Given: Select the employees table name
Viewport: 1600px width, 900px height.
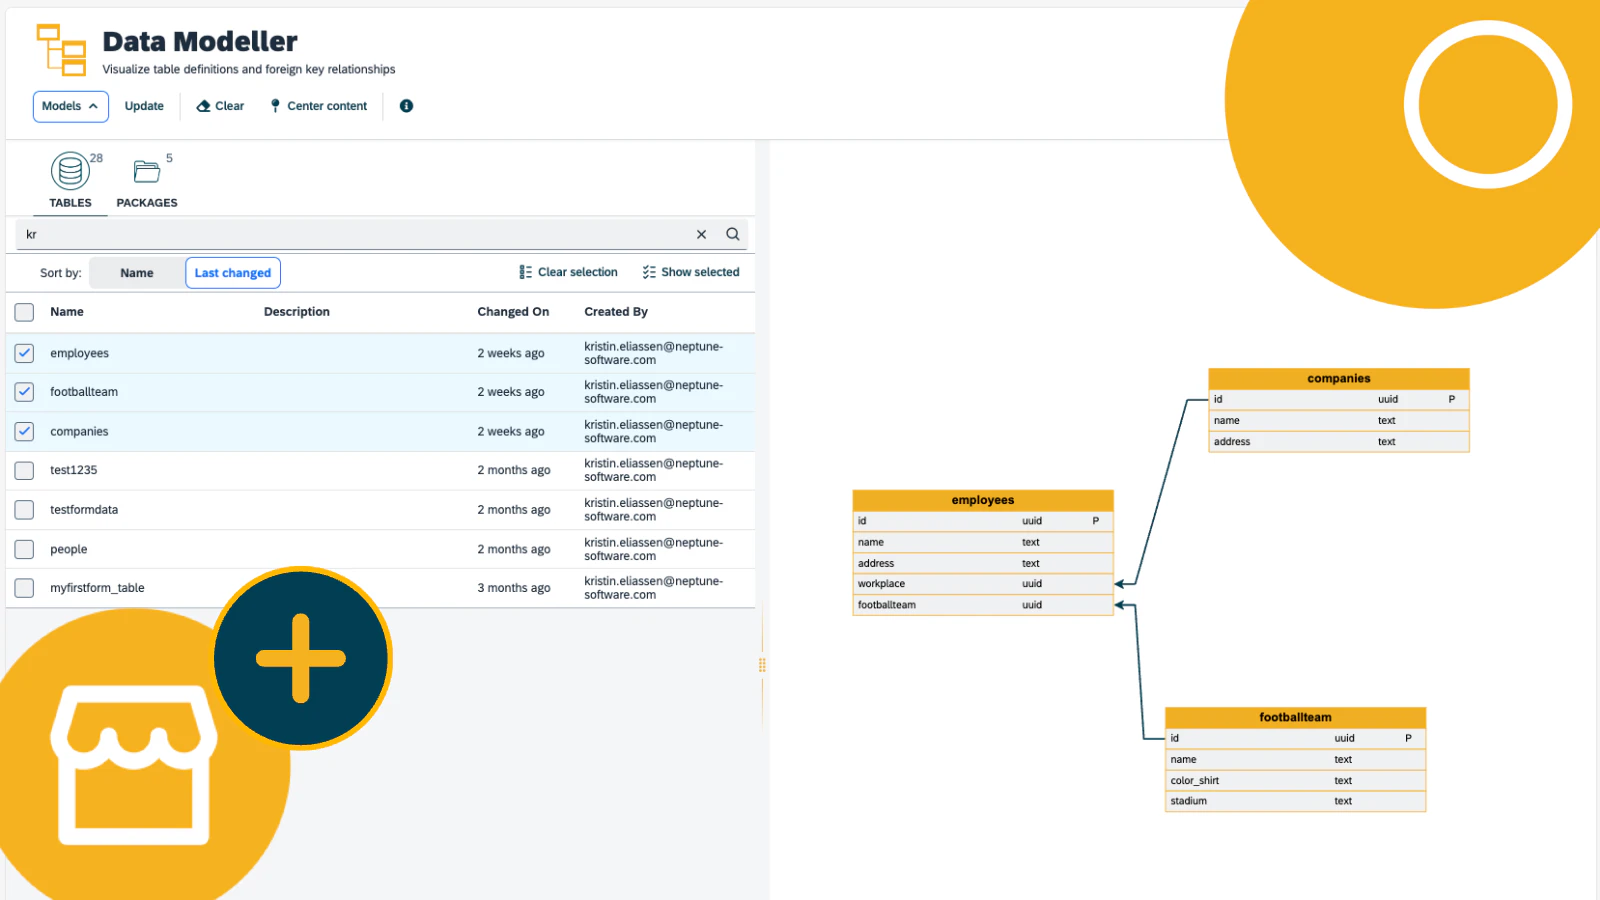Looking at the screenshot, I should (80, 353).
